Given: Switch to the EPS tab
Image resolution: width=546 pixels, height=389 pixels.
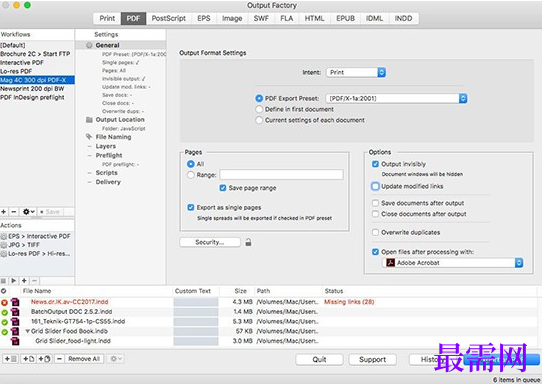Looking at the screenshot, I should [204, 18].
